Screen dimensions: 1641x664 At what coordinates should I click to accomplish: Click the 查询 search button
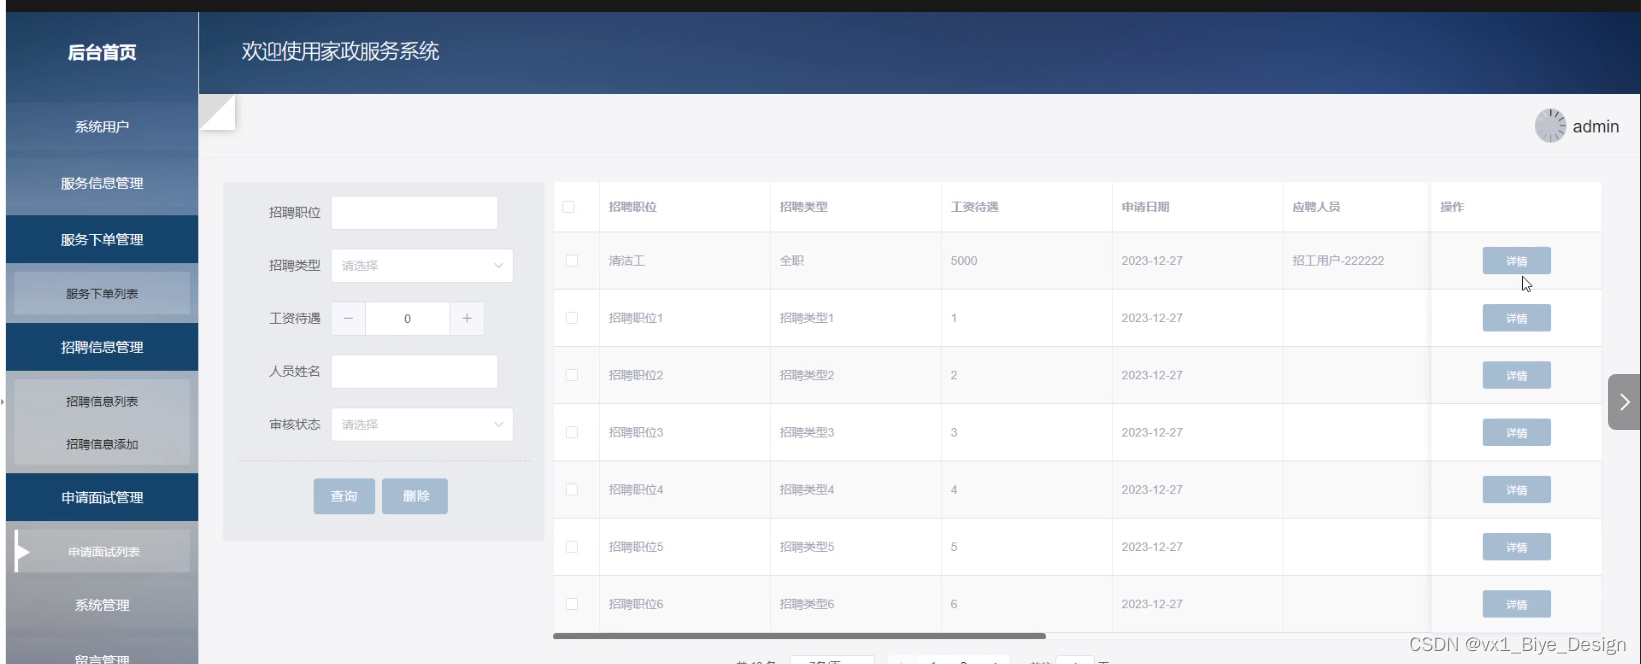pyautogui.click(x=344, y=496)
